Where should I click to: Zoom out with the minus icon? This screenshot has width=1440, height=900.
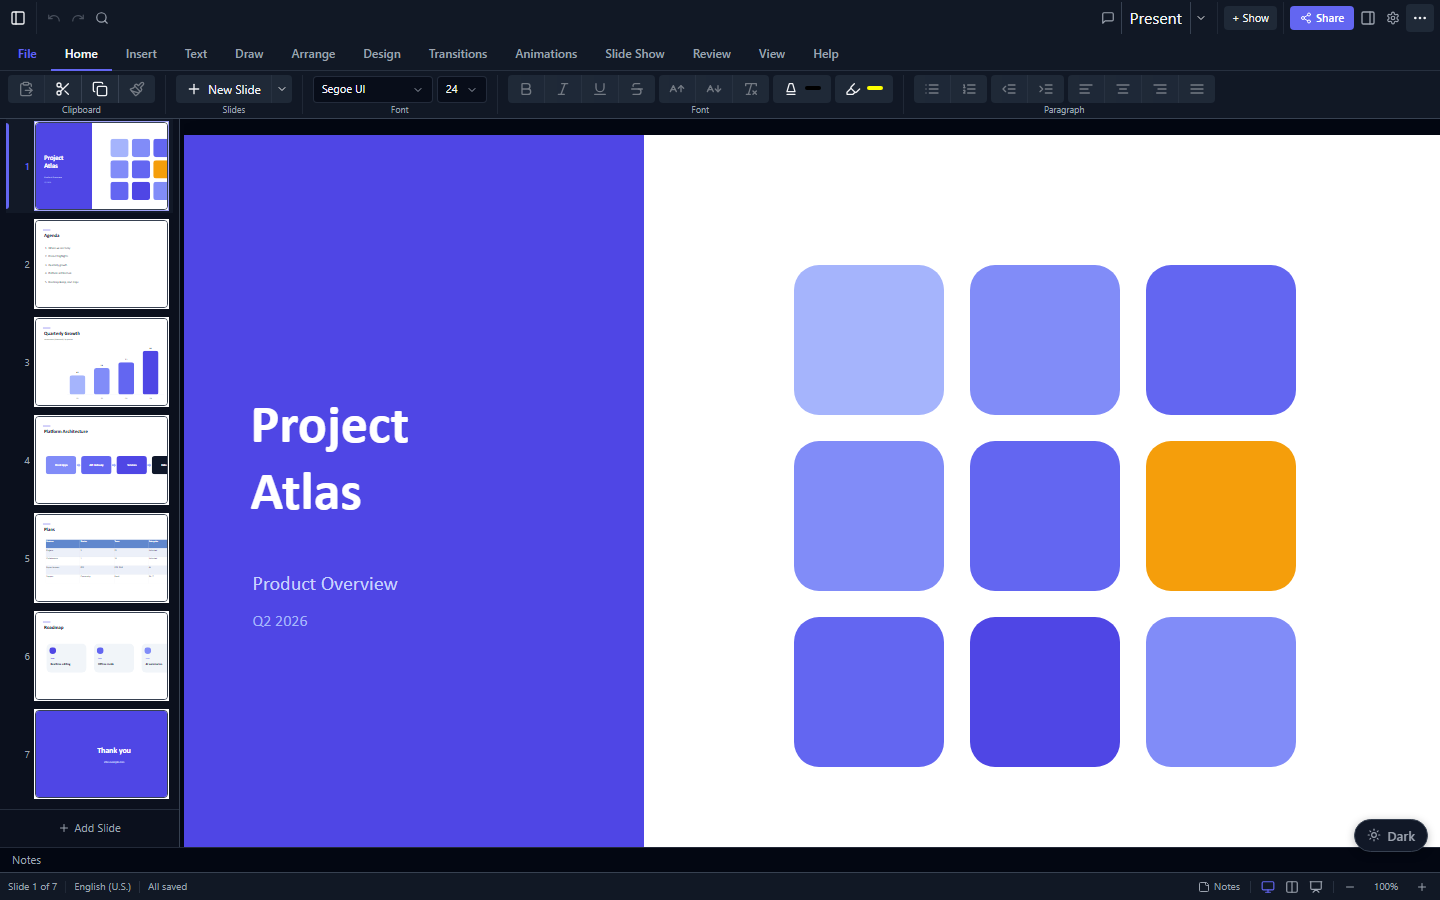[x=1350, y=887]
